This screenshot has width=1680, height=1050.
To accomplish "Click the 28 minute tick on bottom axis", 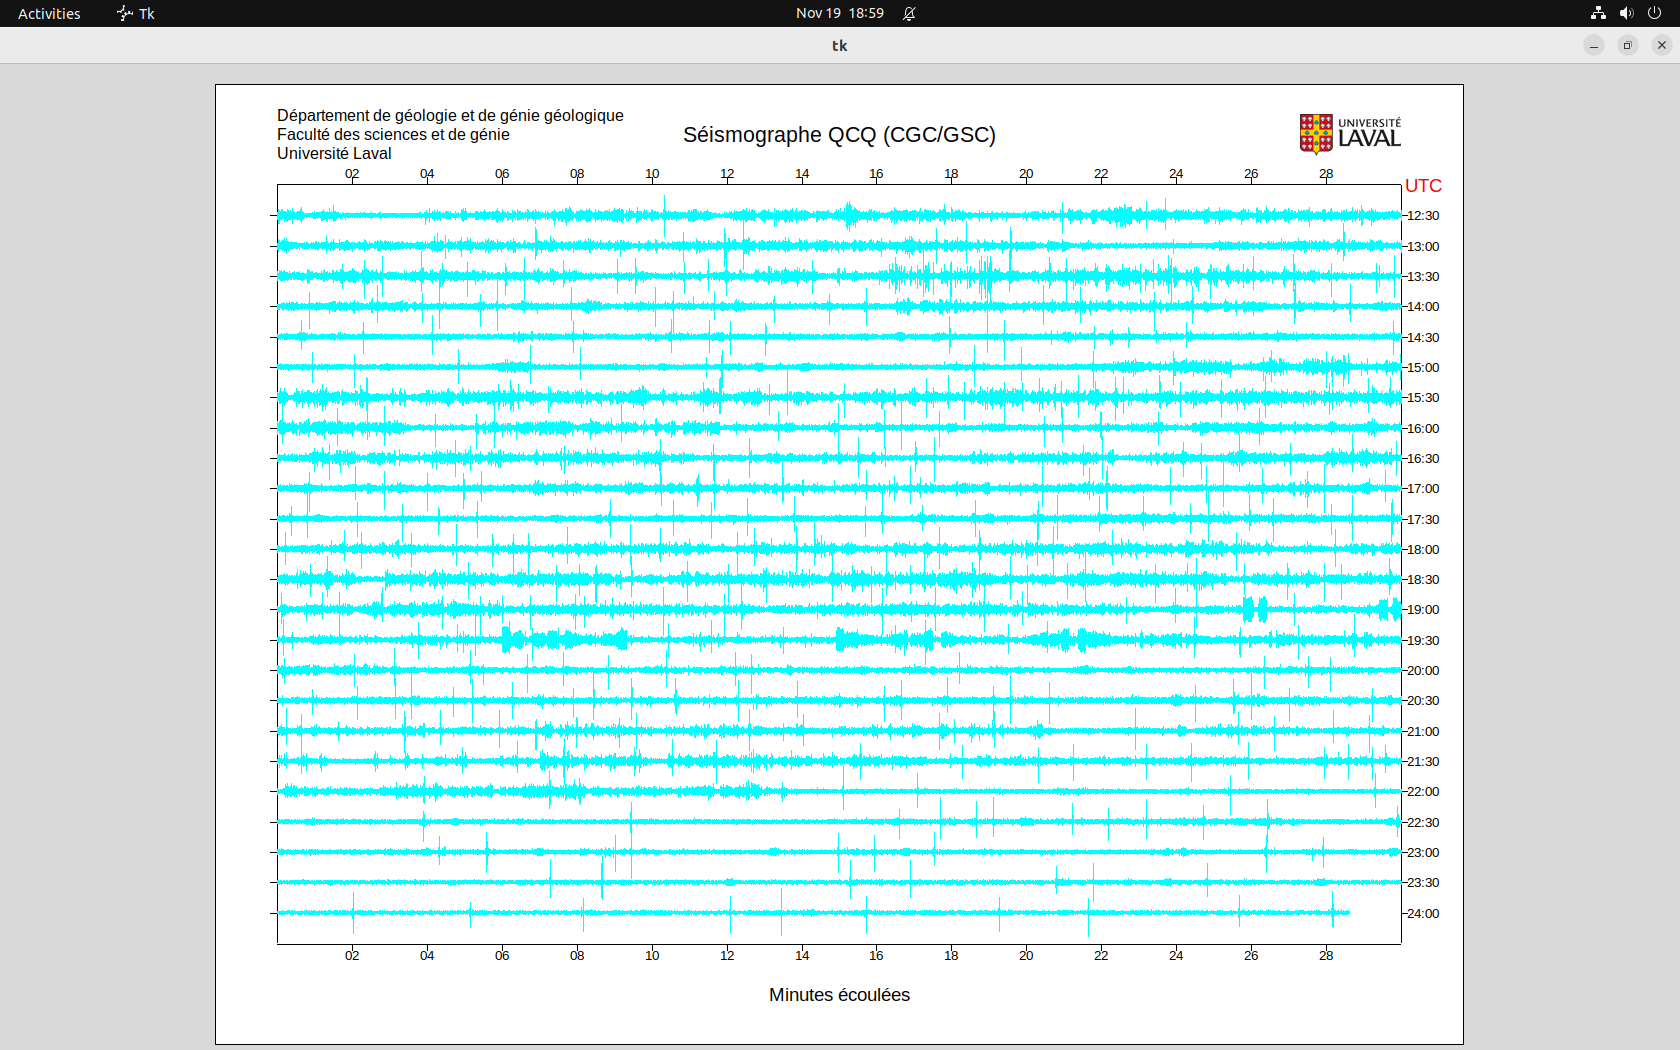I will pyautogui.click(x=1326, y=956).
